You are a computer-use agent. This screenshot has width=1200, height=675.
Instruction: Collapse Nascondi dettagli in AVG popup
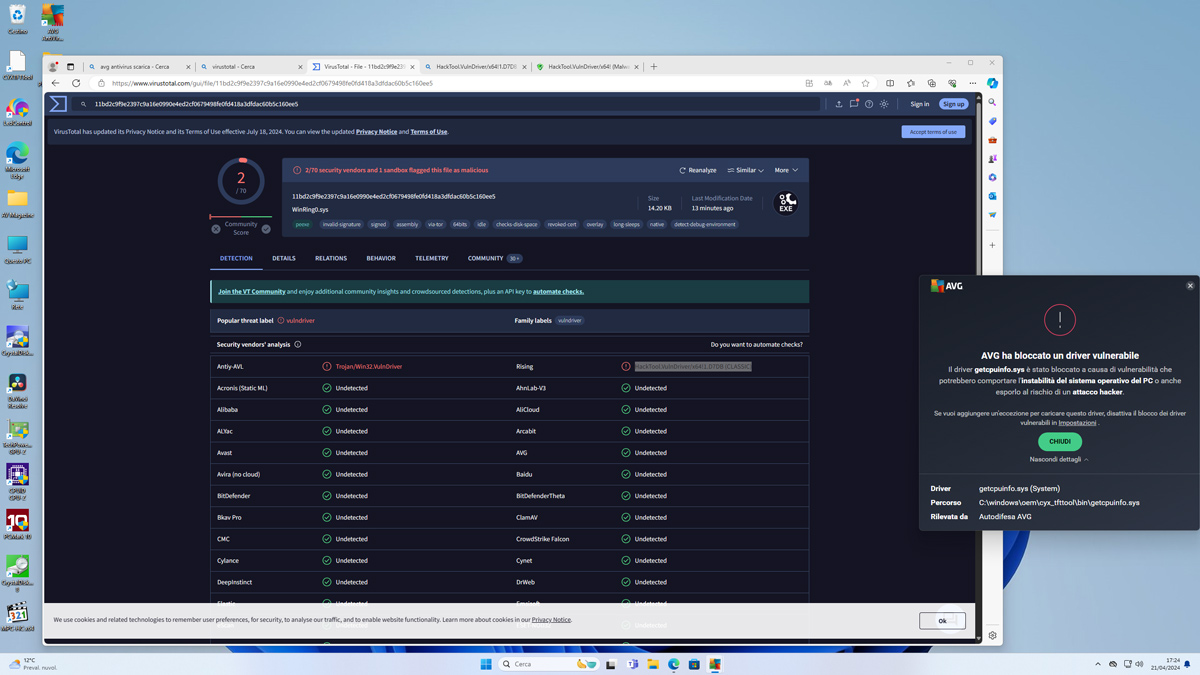1059,460
